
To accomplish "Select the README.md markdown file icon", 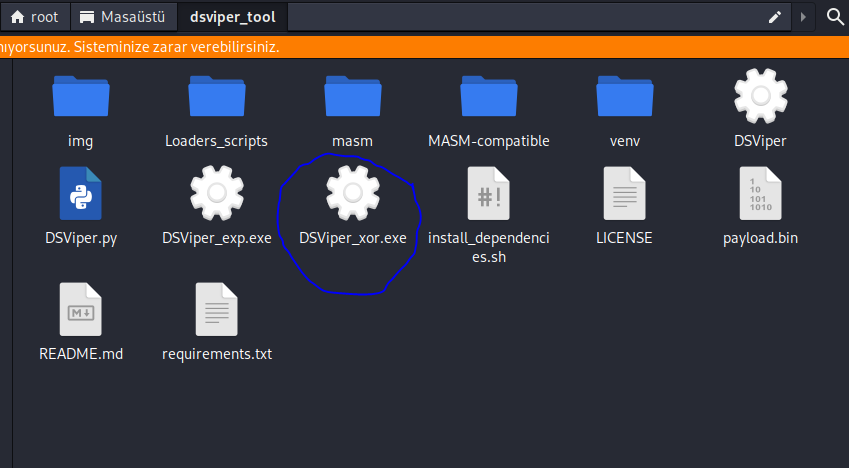I will (x=81, y=309).
